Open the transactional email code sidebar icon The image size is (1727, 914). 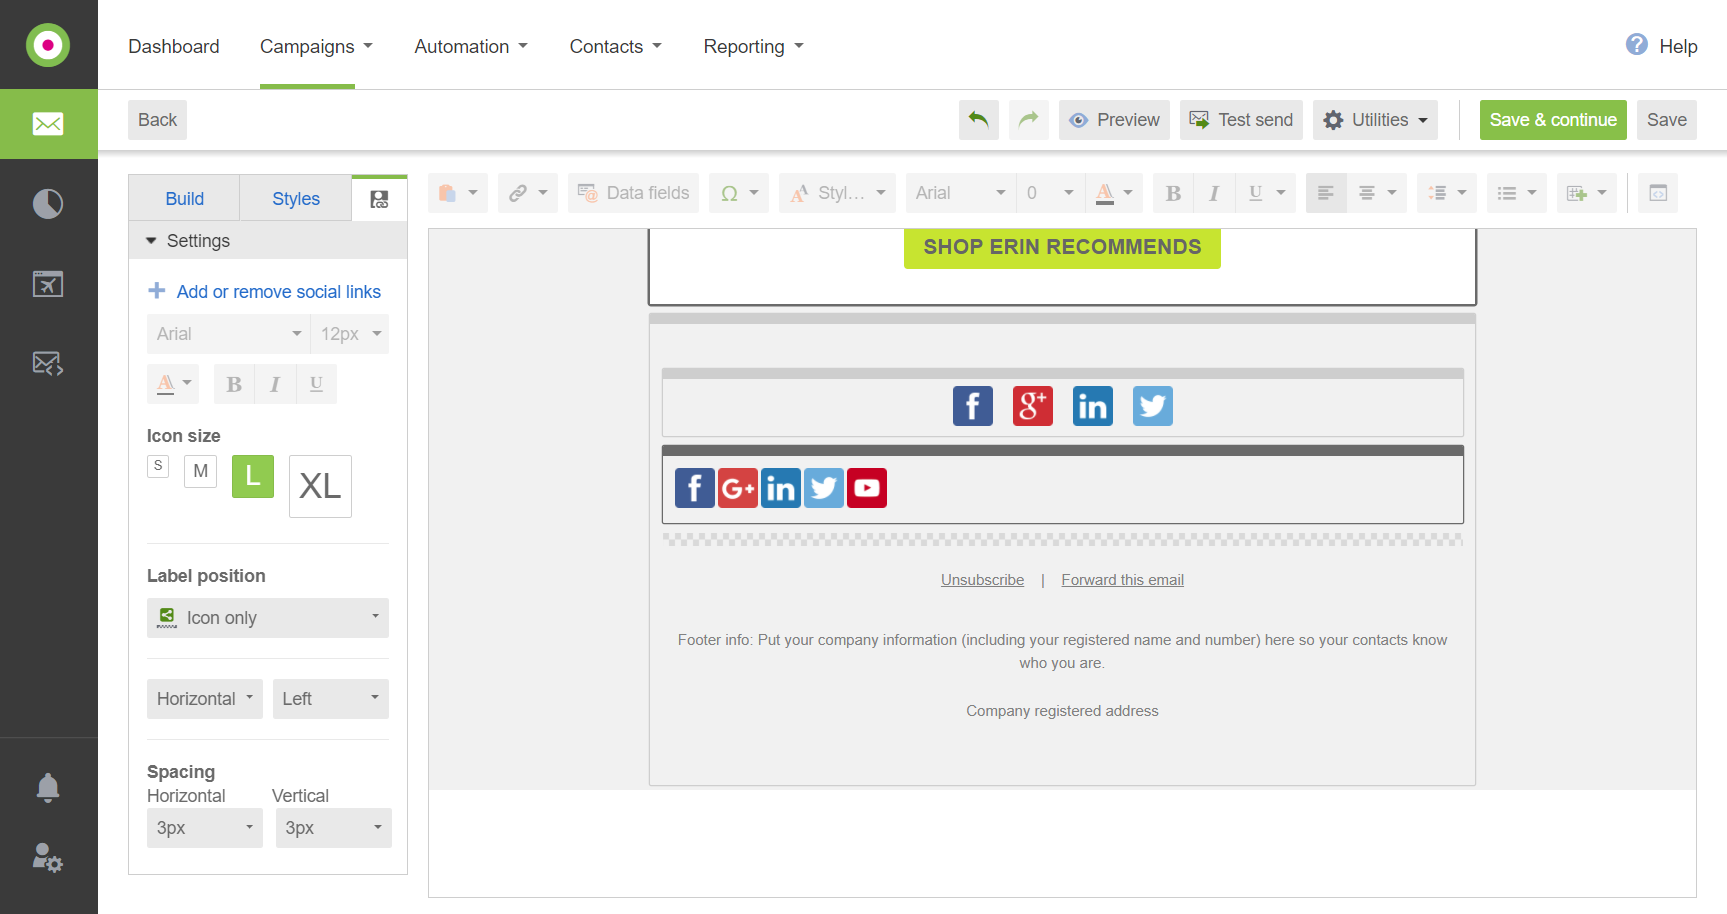(x=48, y=363)
